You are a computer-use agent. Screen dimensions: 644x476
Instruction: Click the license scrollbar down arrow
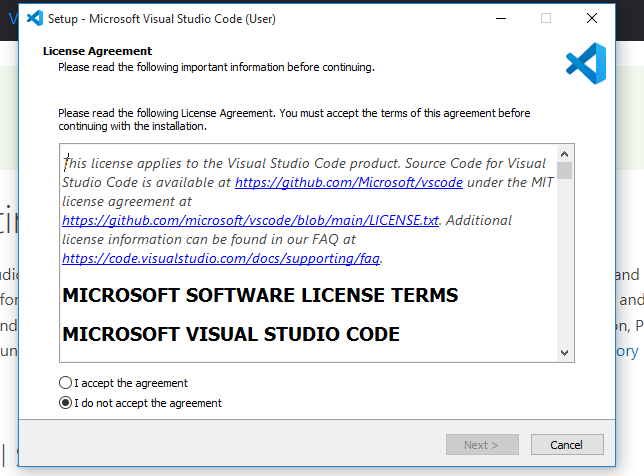[x=564, y=352]
